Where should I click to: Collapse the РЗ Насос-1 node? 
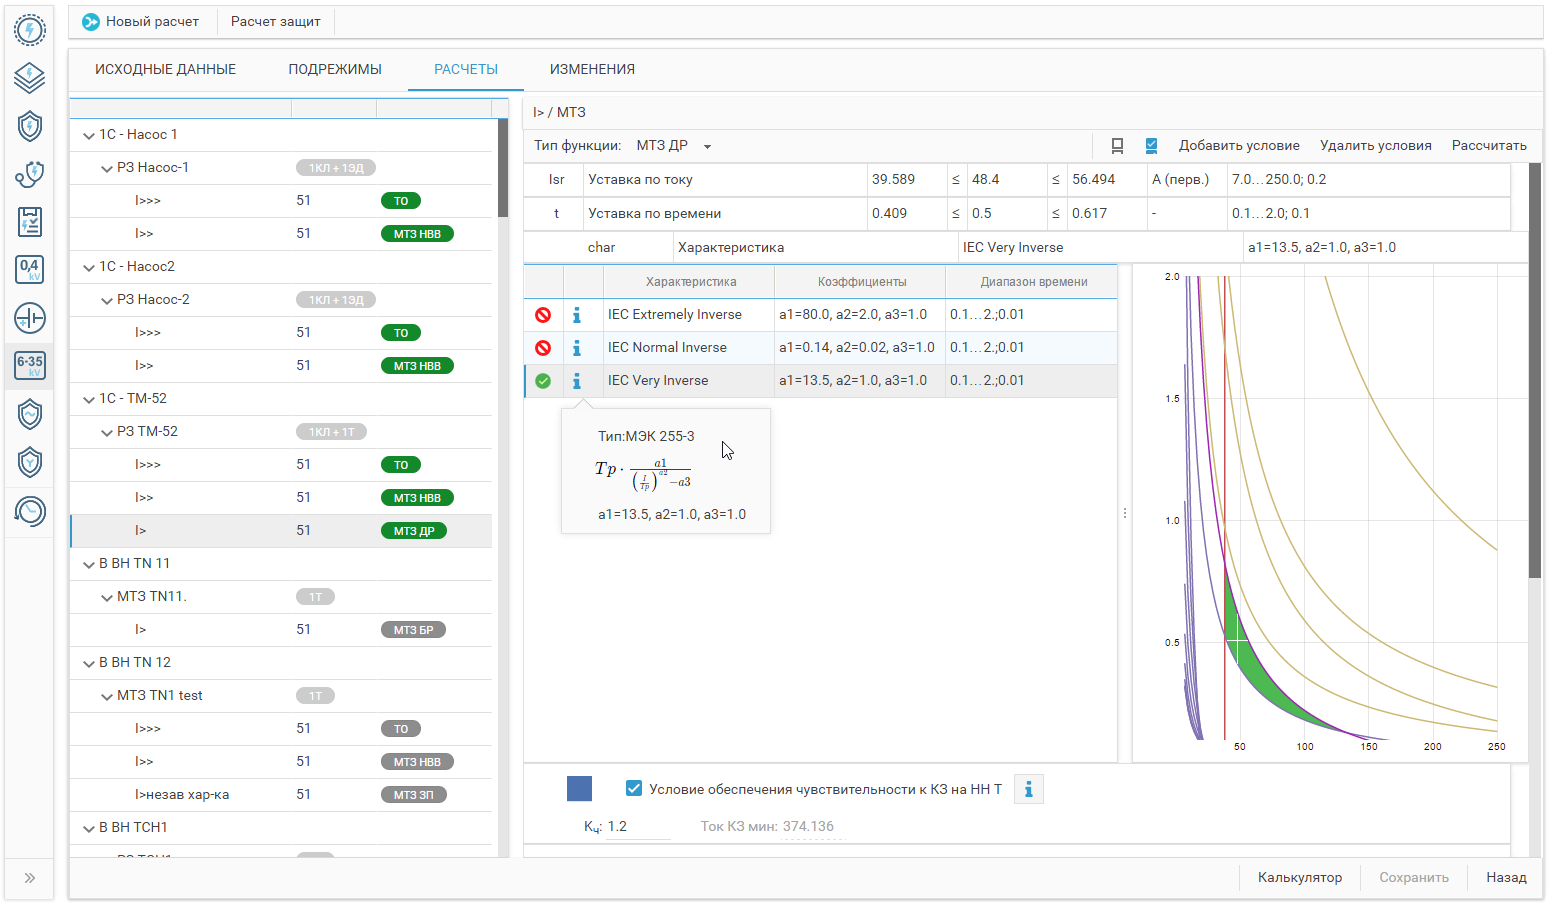pyautogui.click(x=107, y=168)
